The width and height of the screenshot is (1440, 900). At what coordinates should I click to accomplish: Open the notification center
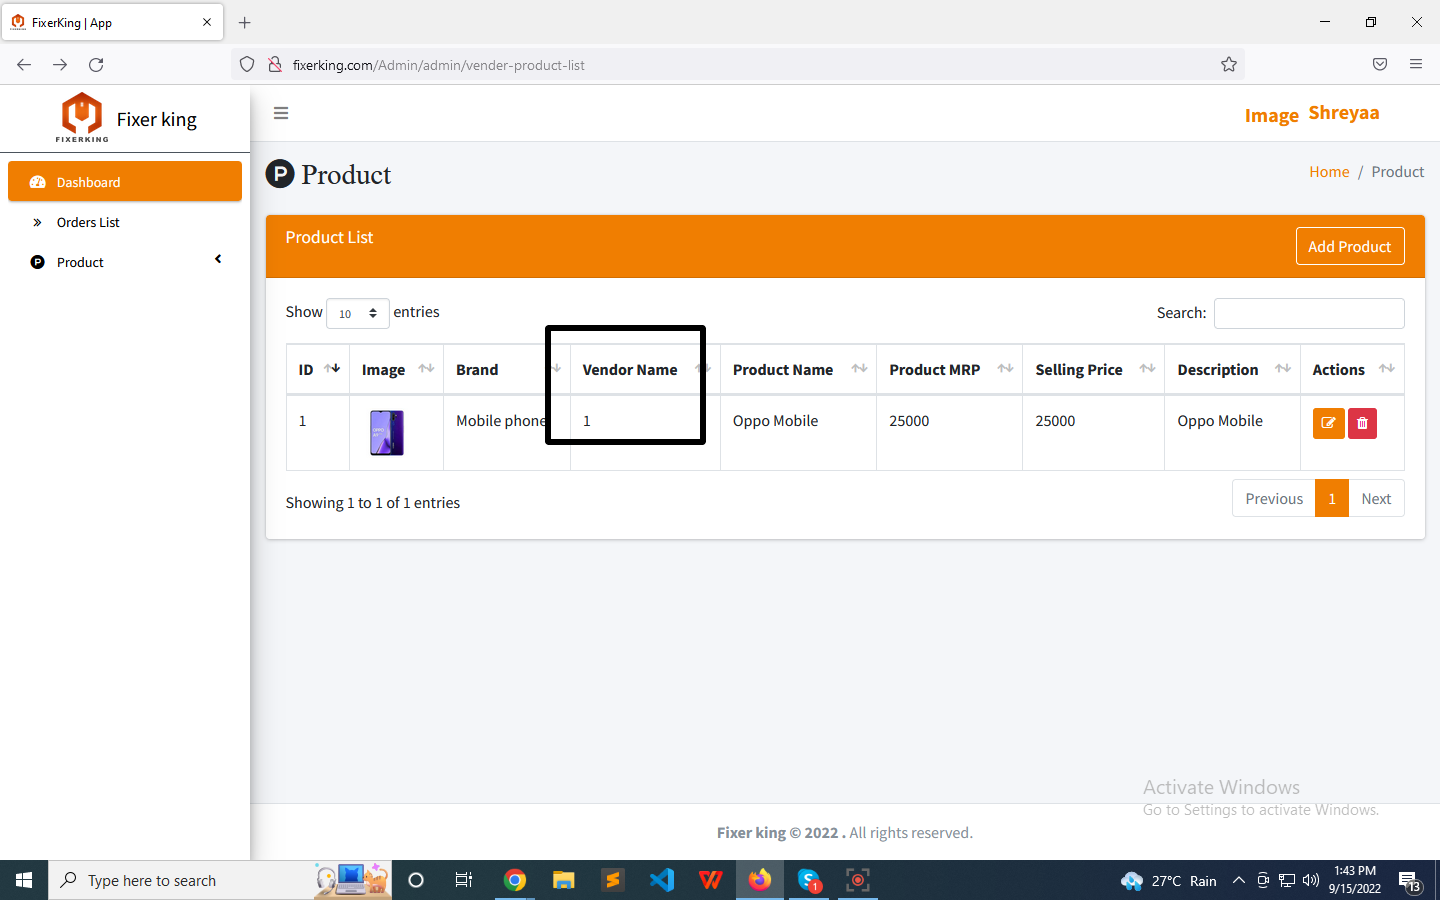pos(1410,881)
